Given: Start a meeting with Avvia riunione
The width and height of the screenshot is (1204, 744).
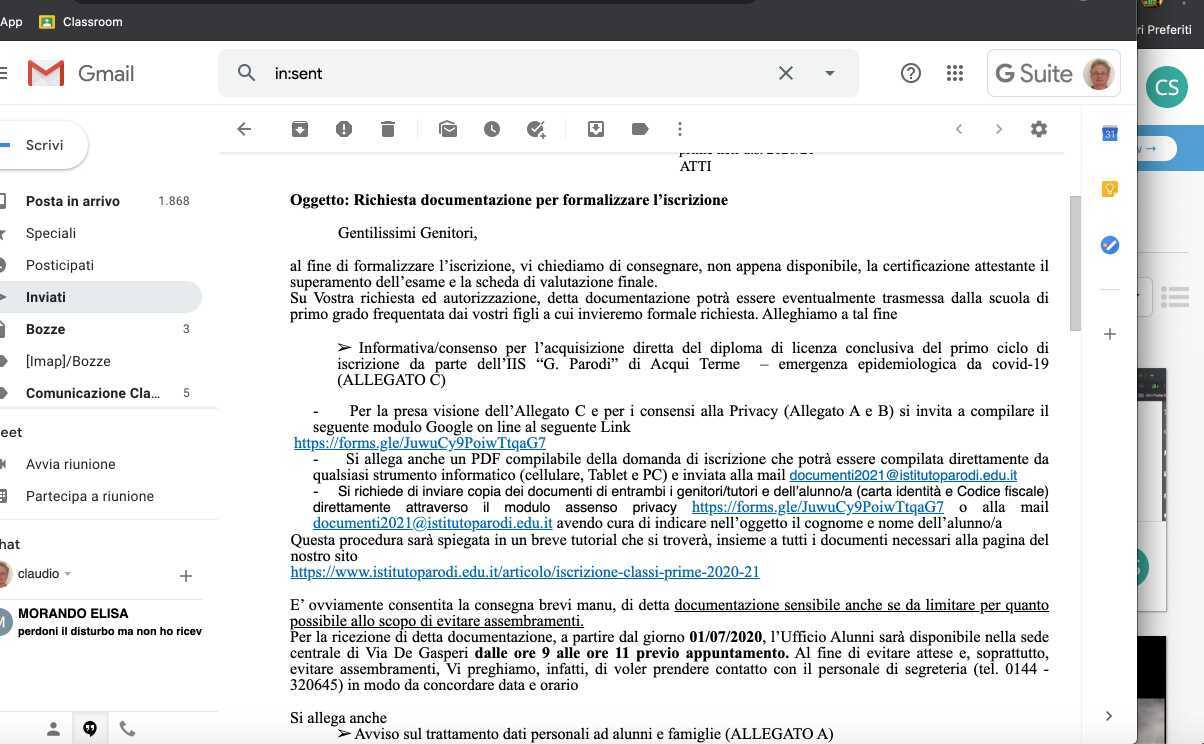Looking at the screenshot, I should click(x=70, y=464).
